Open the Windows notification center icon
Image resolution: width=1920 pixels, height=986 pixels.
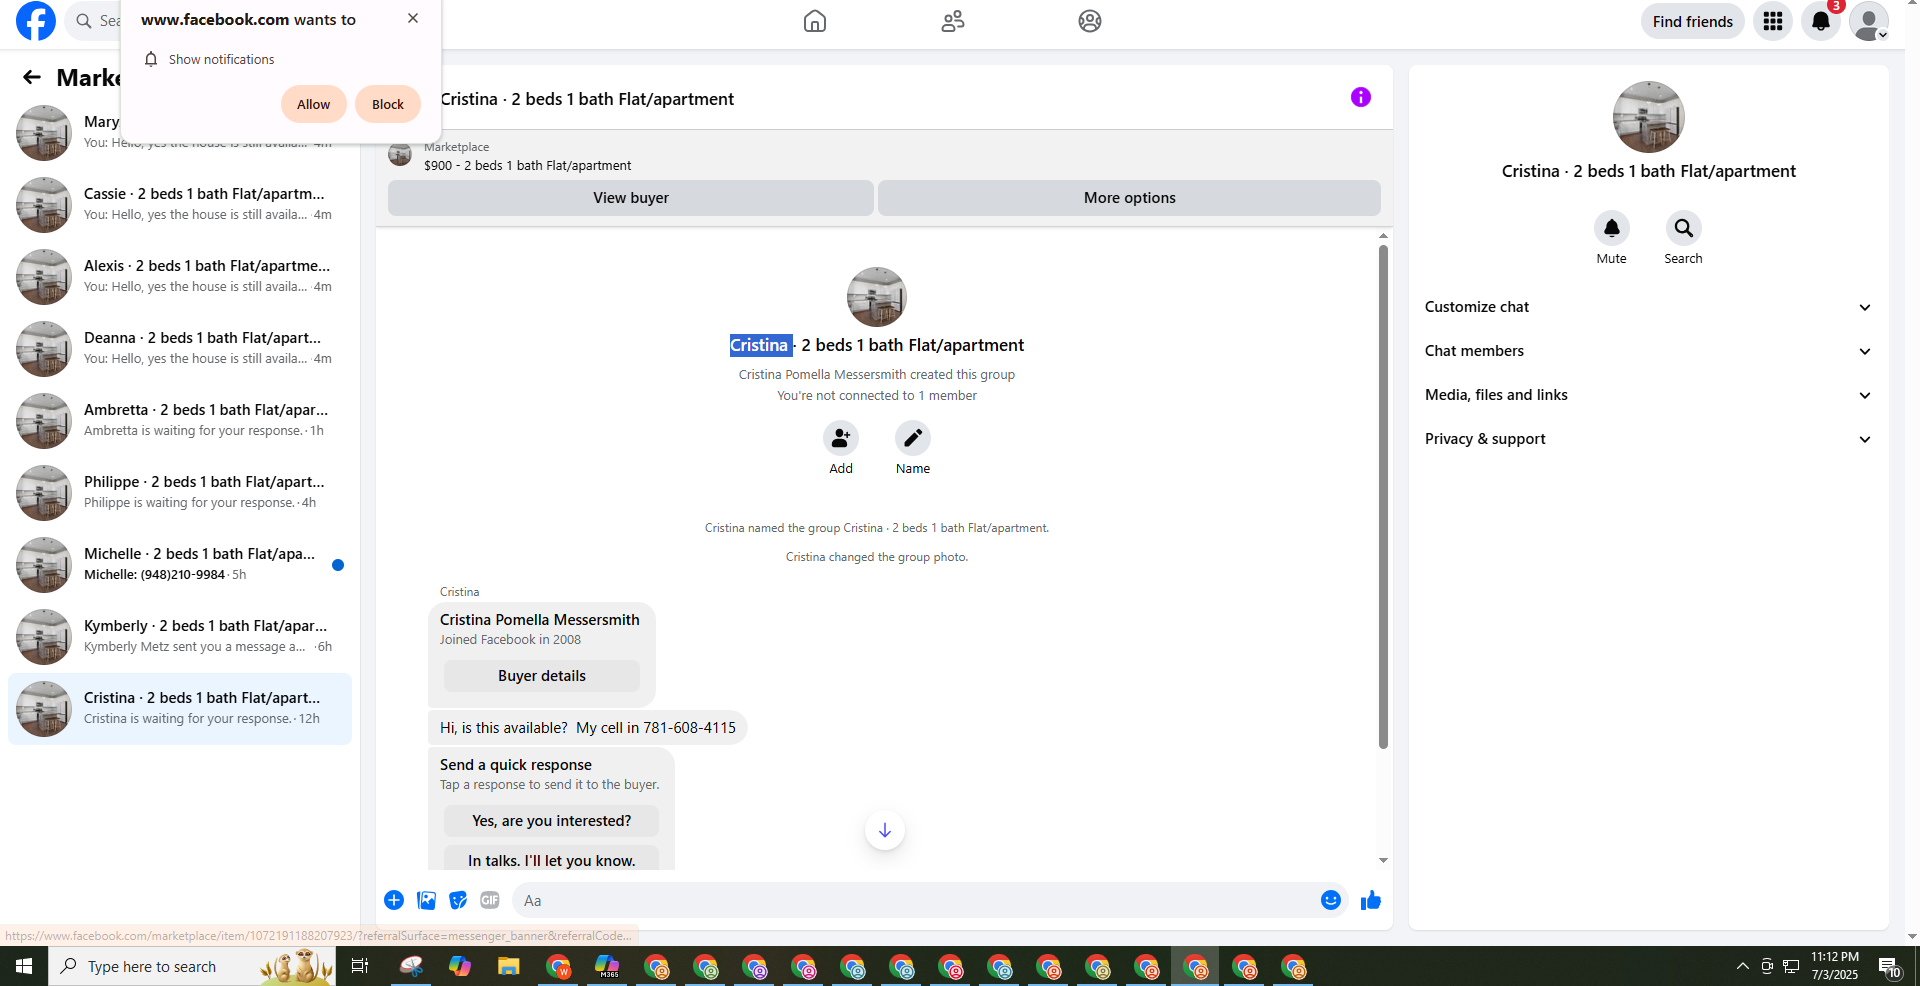(1889, 966)
